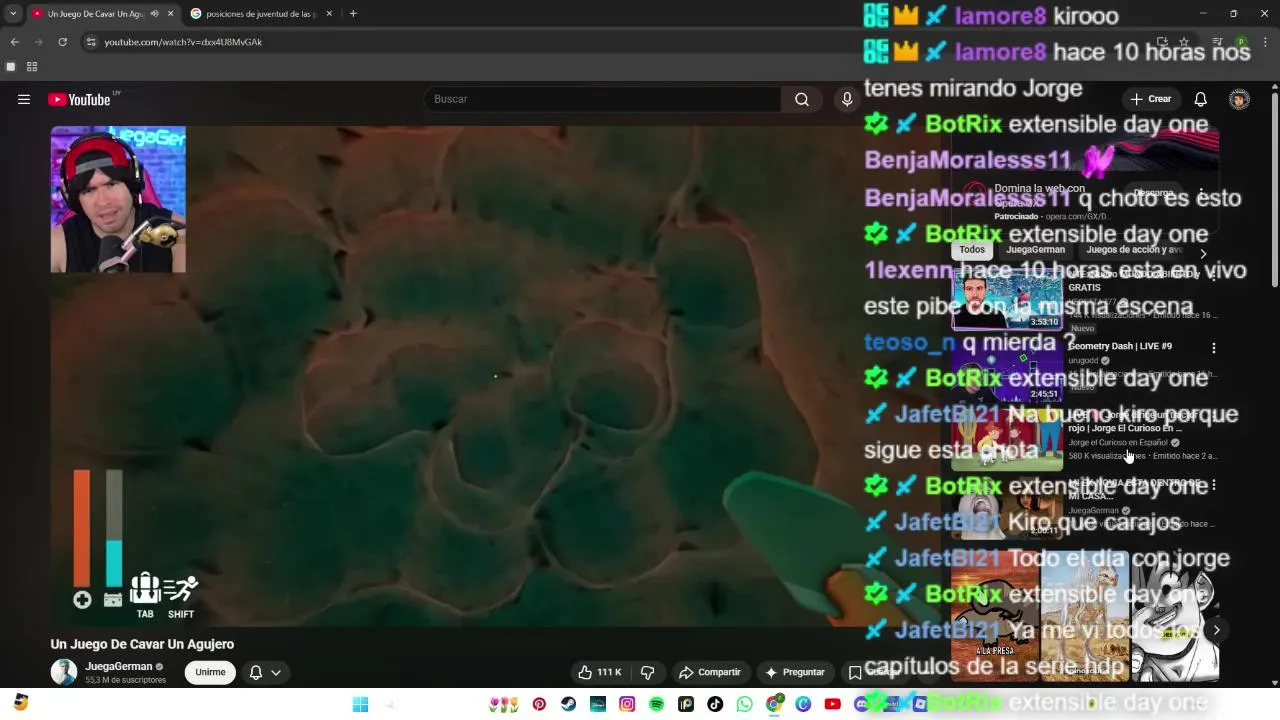
Task: Toggle the subscription notification bell below video
Action: coord(255,672)
